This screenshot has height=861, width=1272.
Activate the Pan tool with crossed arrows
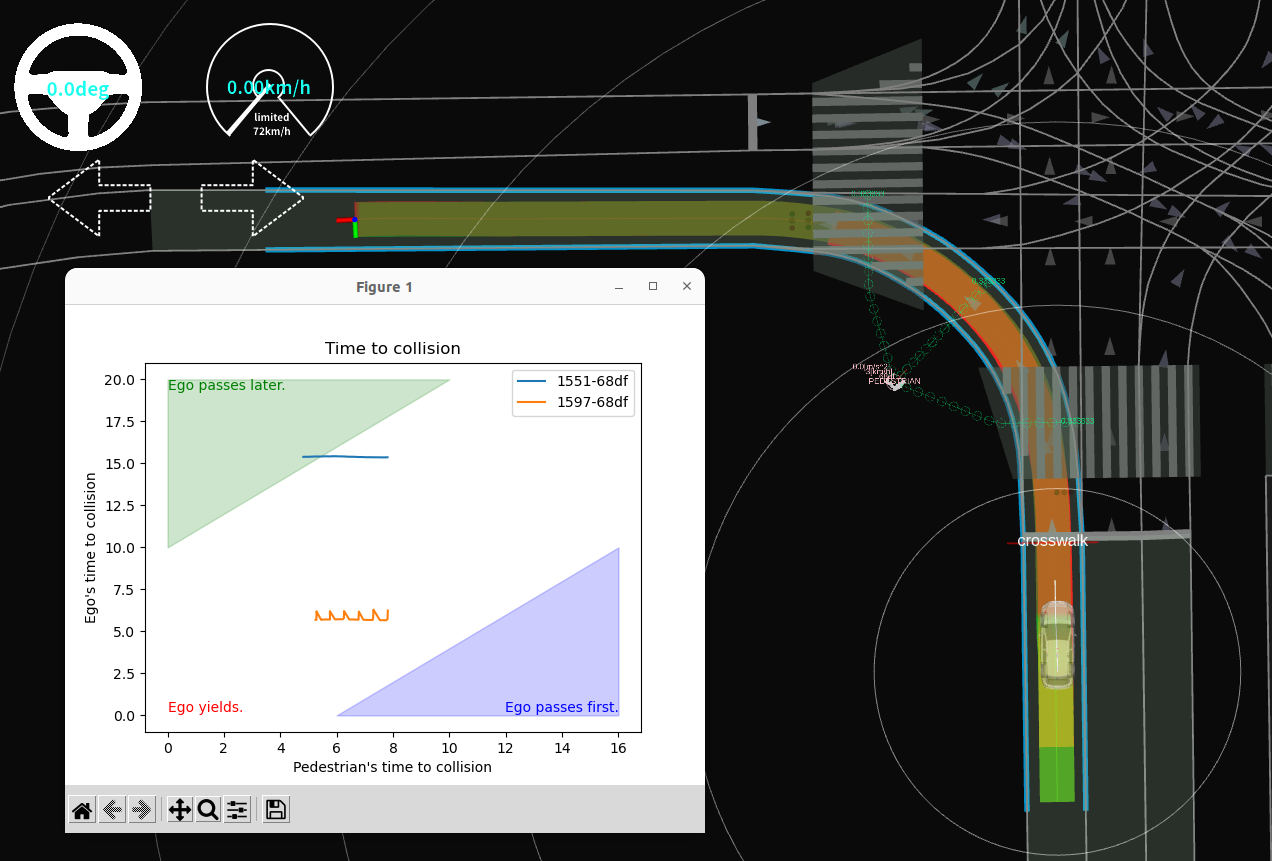180,810
